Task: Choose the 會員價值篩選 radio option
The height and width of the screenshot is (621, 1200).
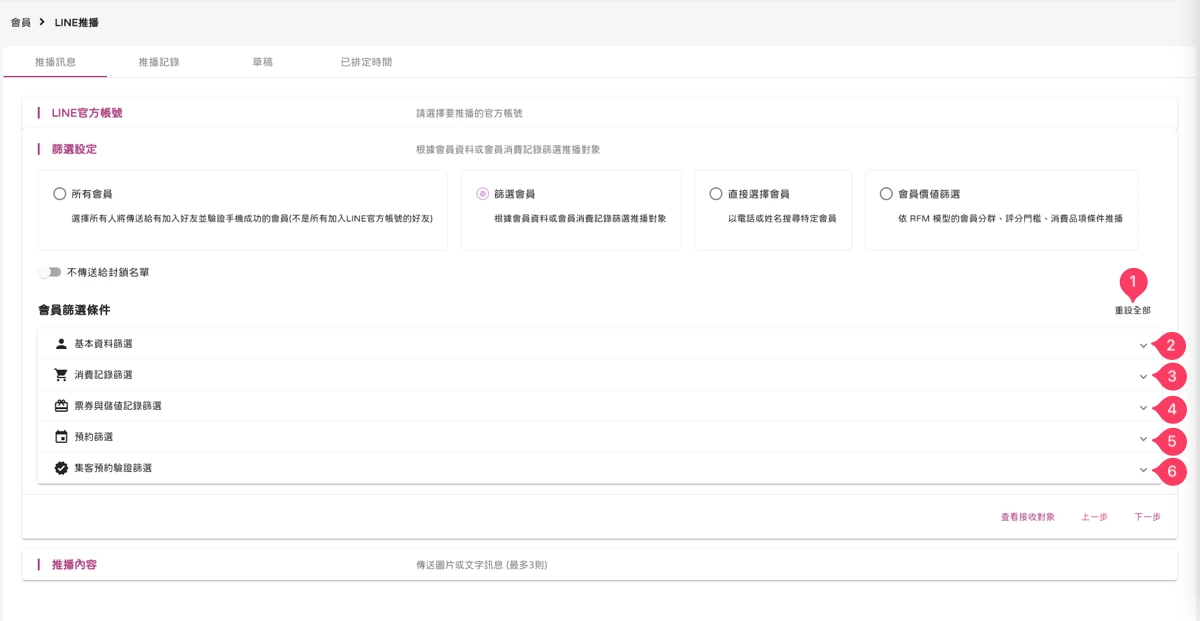Action: click(886, 194)
